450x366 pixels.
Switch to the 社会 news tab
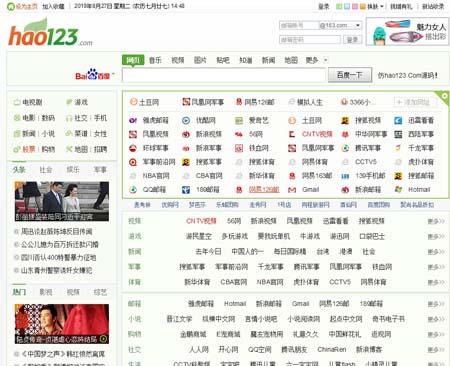[46, 170]
